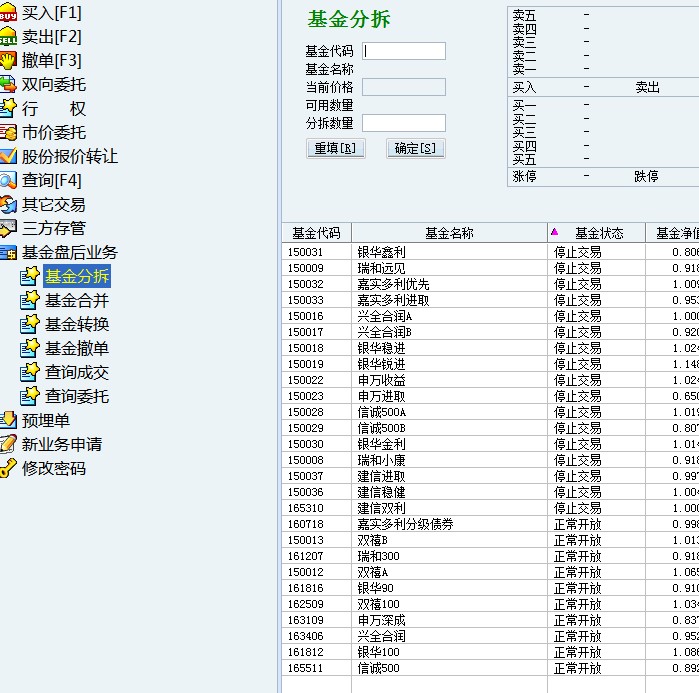Open 股份报价转让 in the sidebar
The height and width of the screenshot is (693, 699).
coord(70,156)
